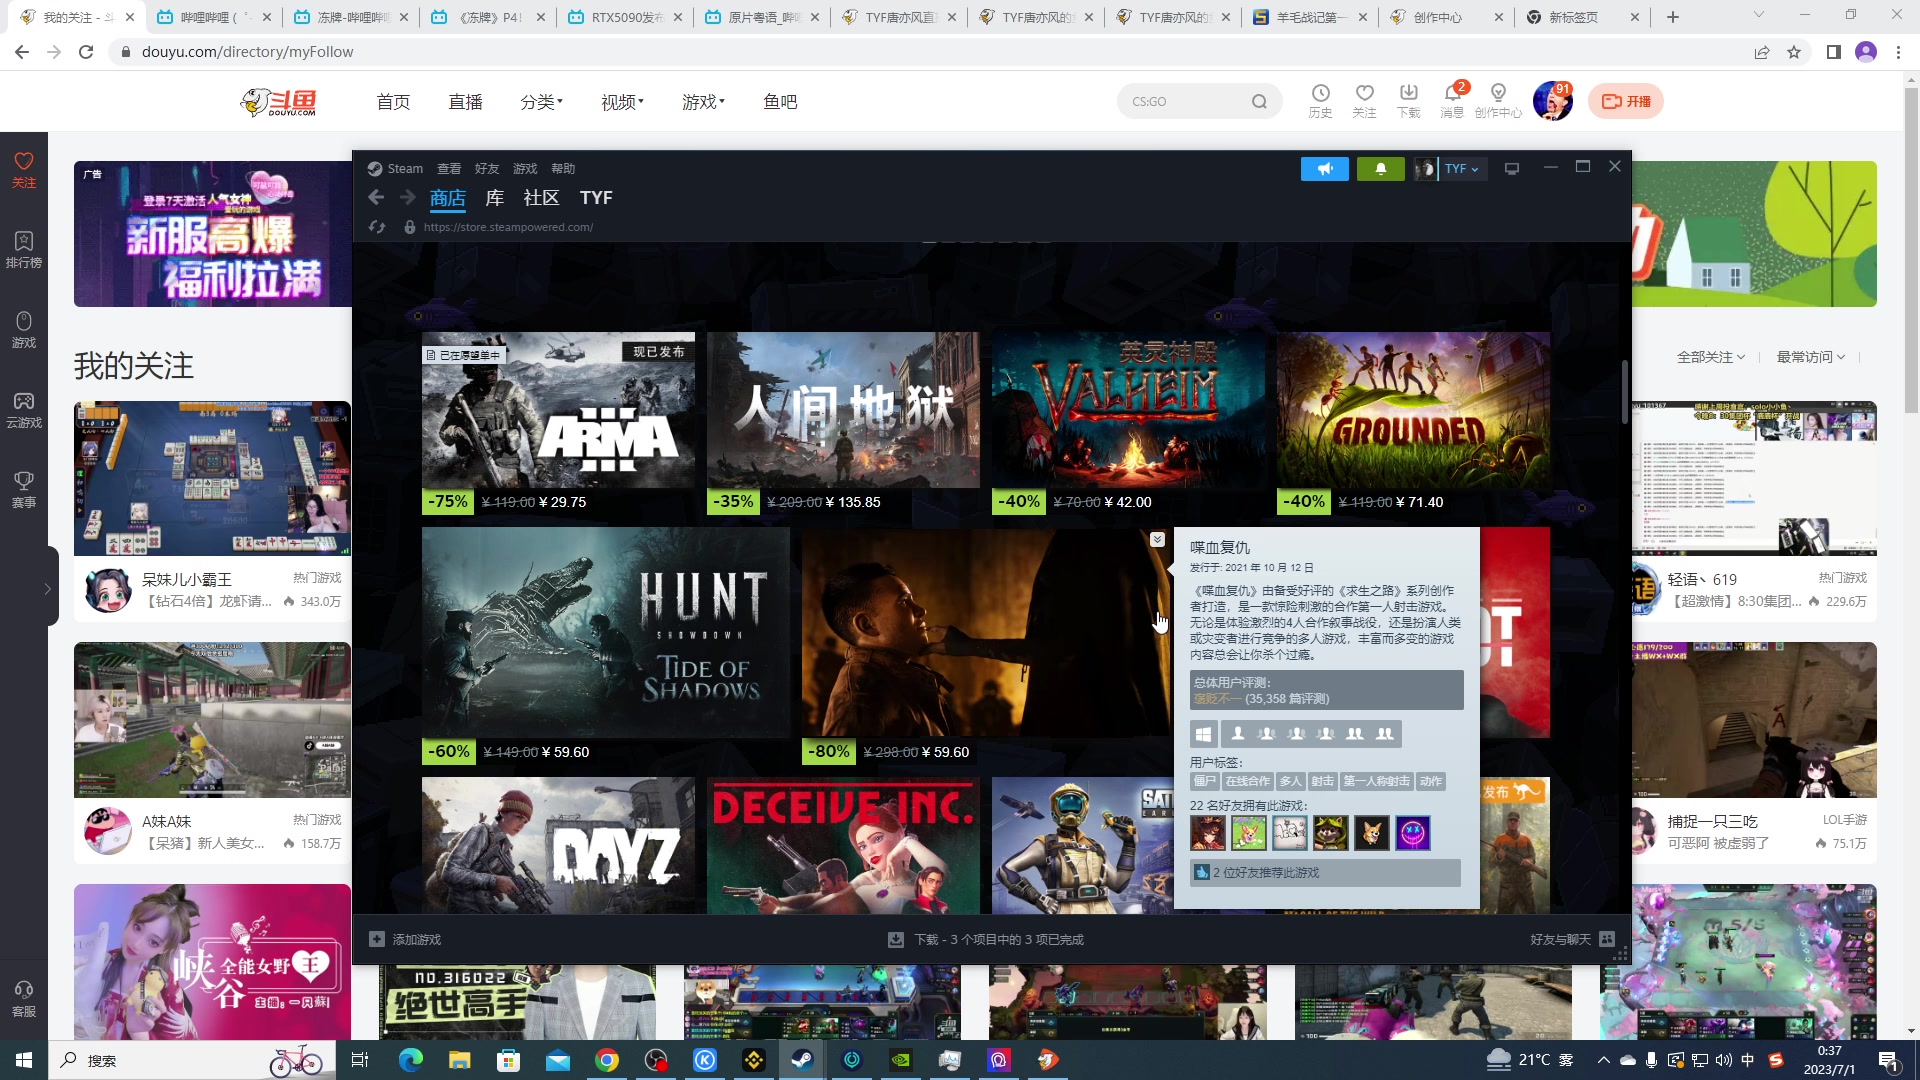
Task: Launch Nvidia app from the taskbar
Action: (901, 1060)
